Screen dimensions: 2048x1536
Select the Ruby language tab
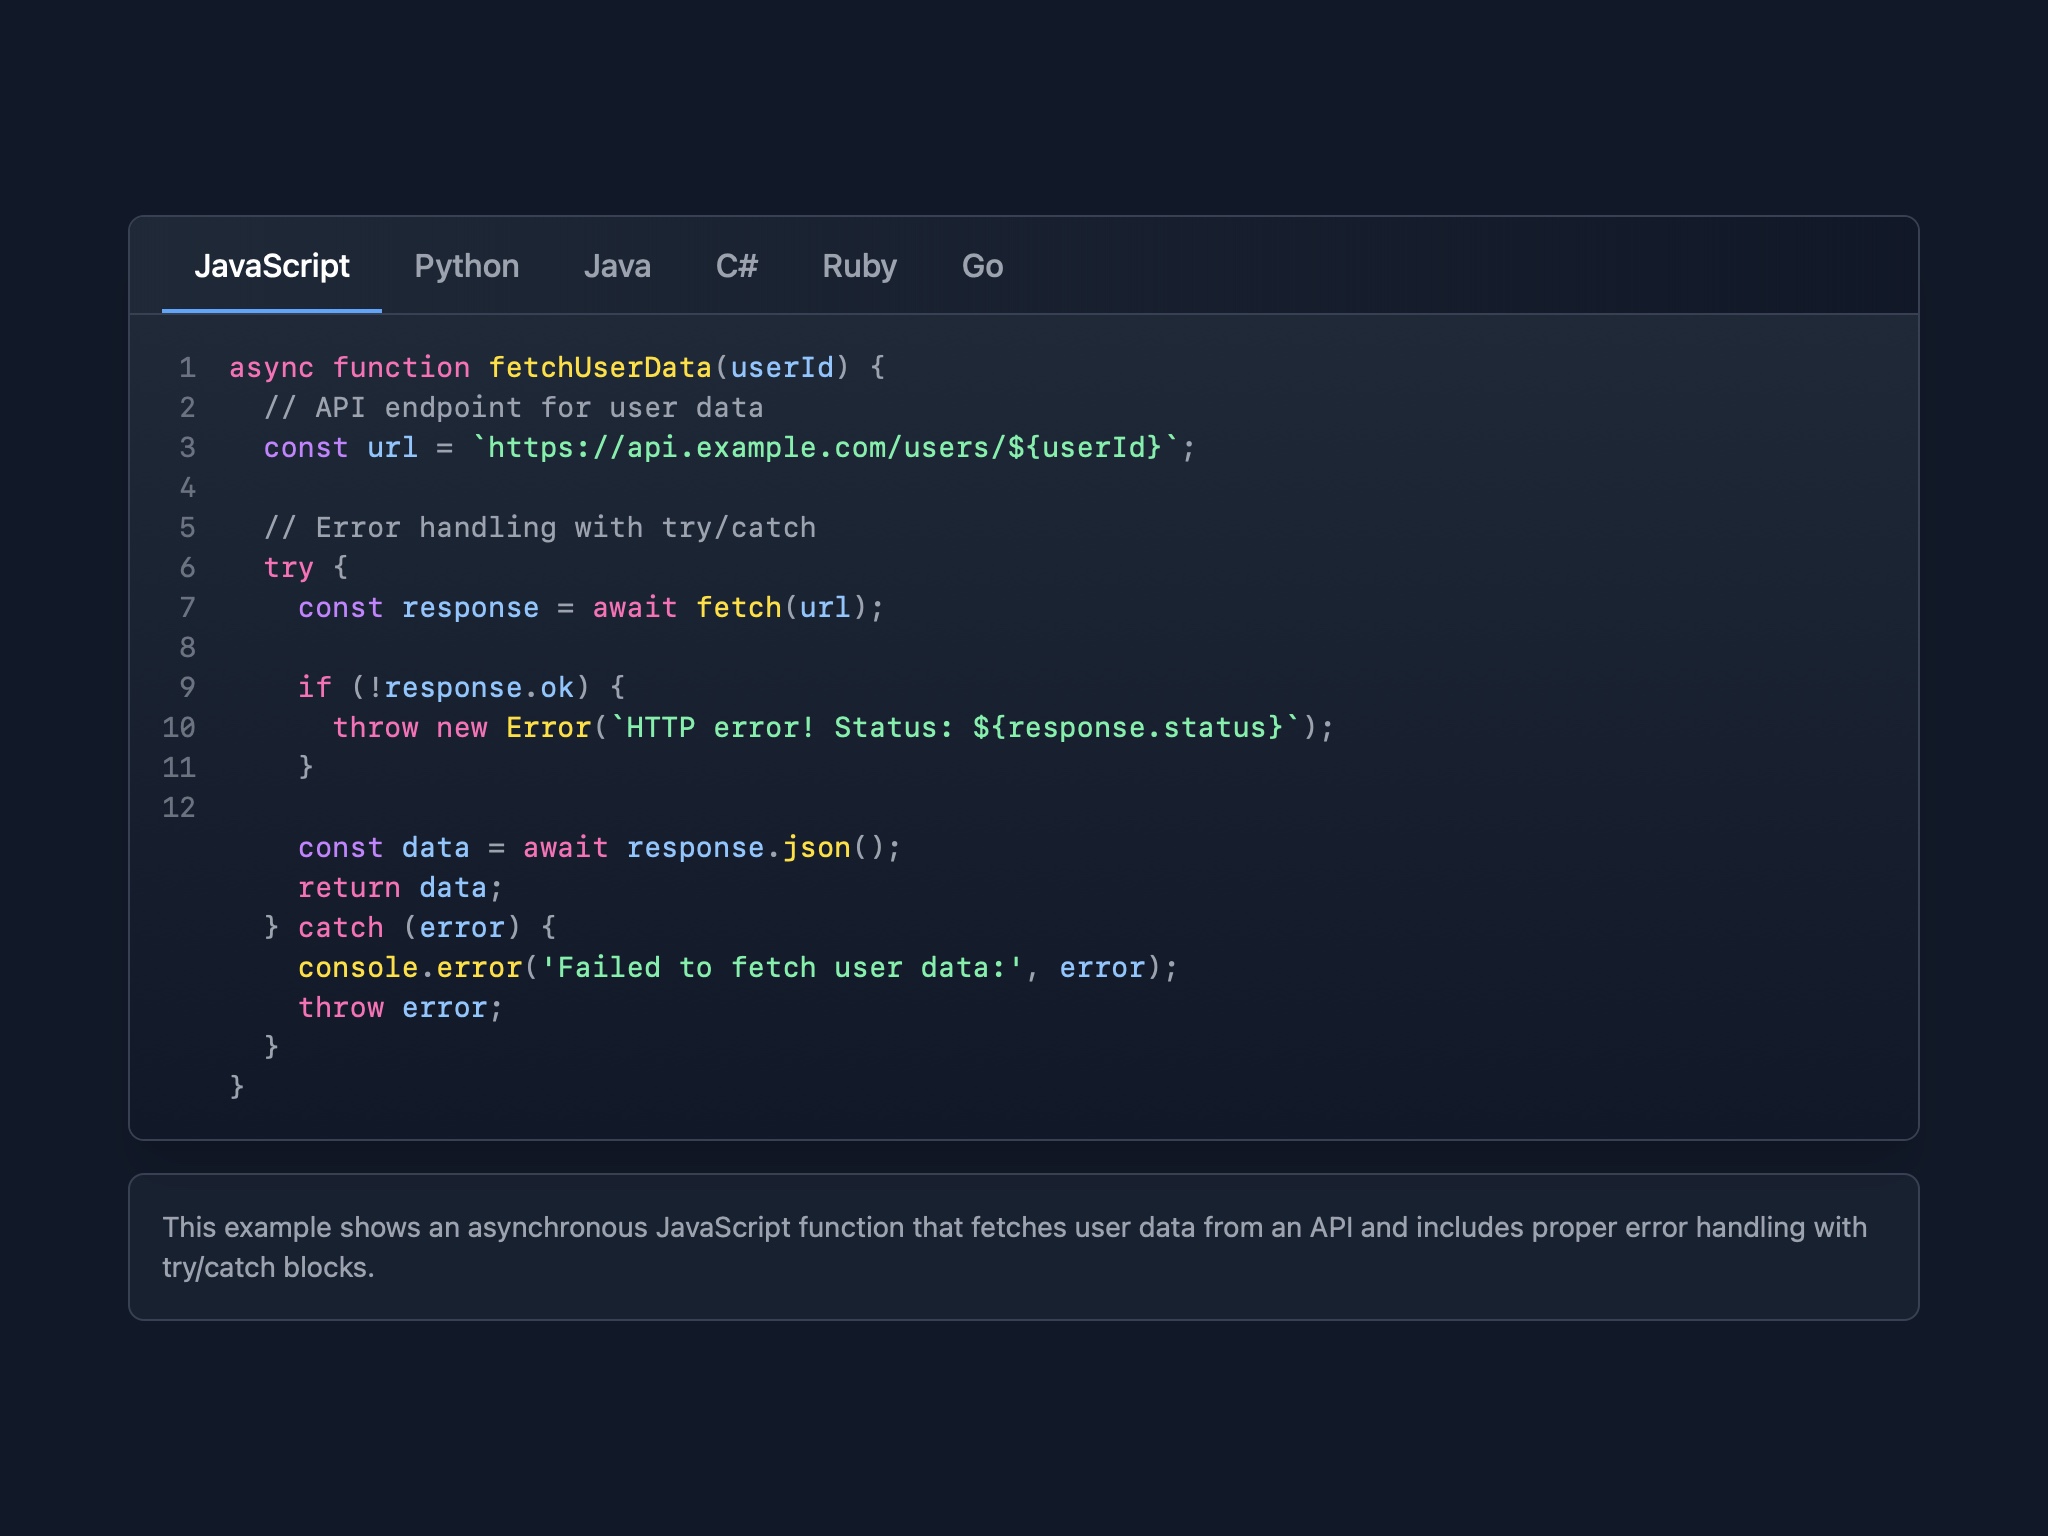tap(860, 266)
